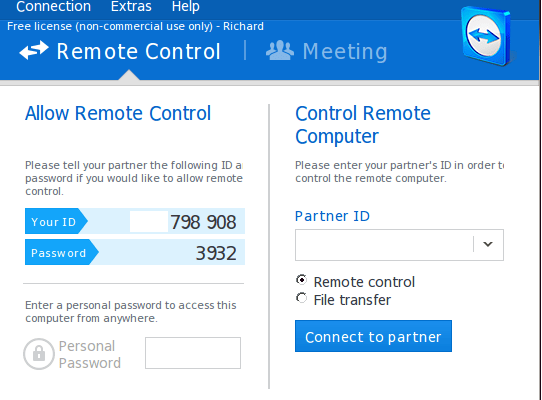Switch to the Meeting tab
The height and width of the screenshot is (400, 542).
[x=327, y=51]
